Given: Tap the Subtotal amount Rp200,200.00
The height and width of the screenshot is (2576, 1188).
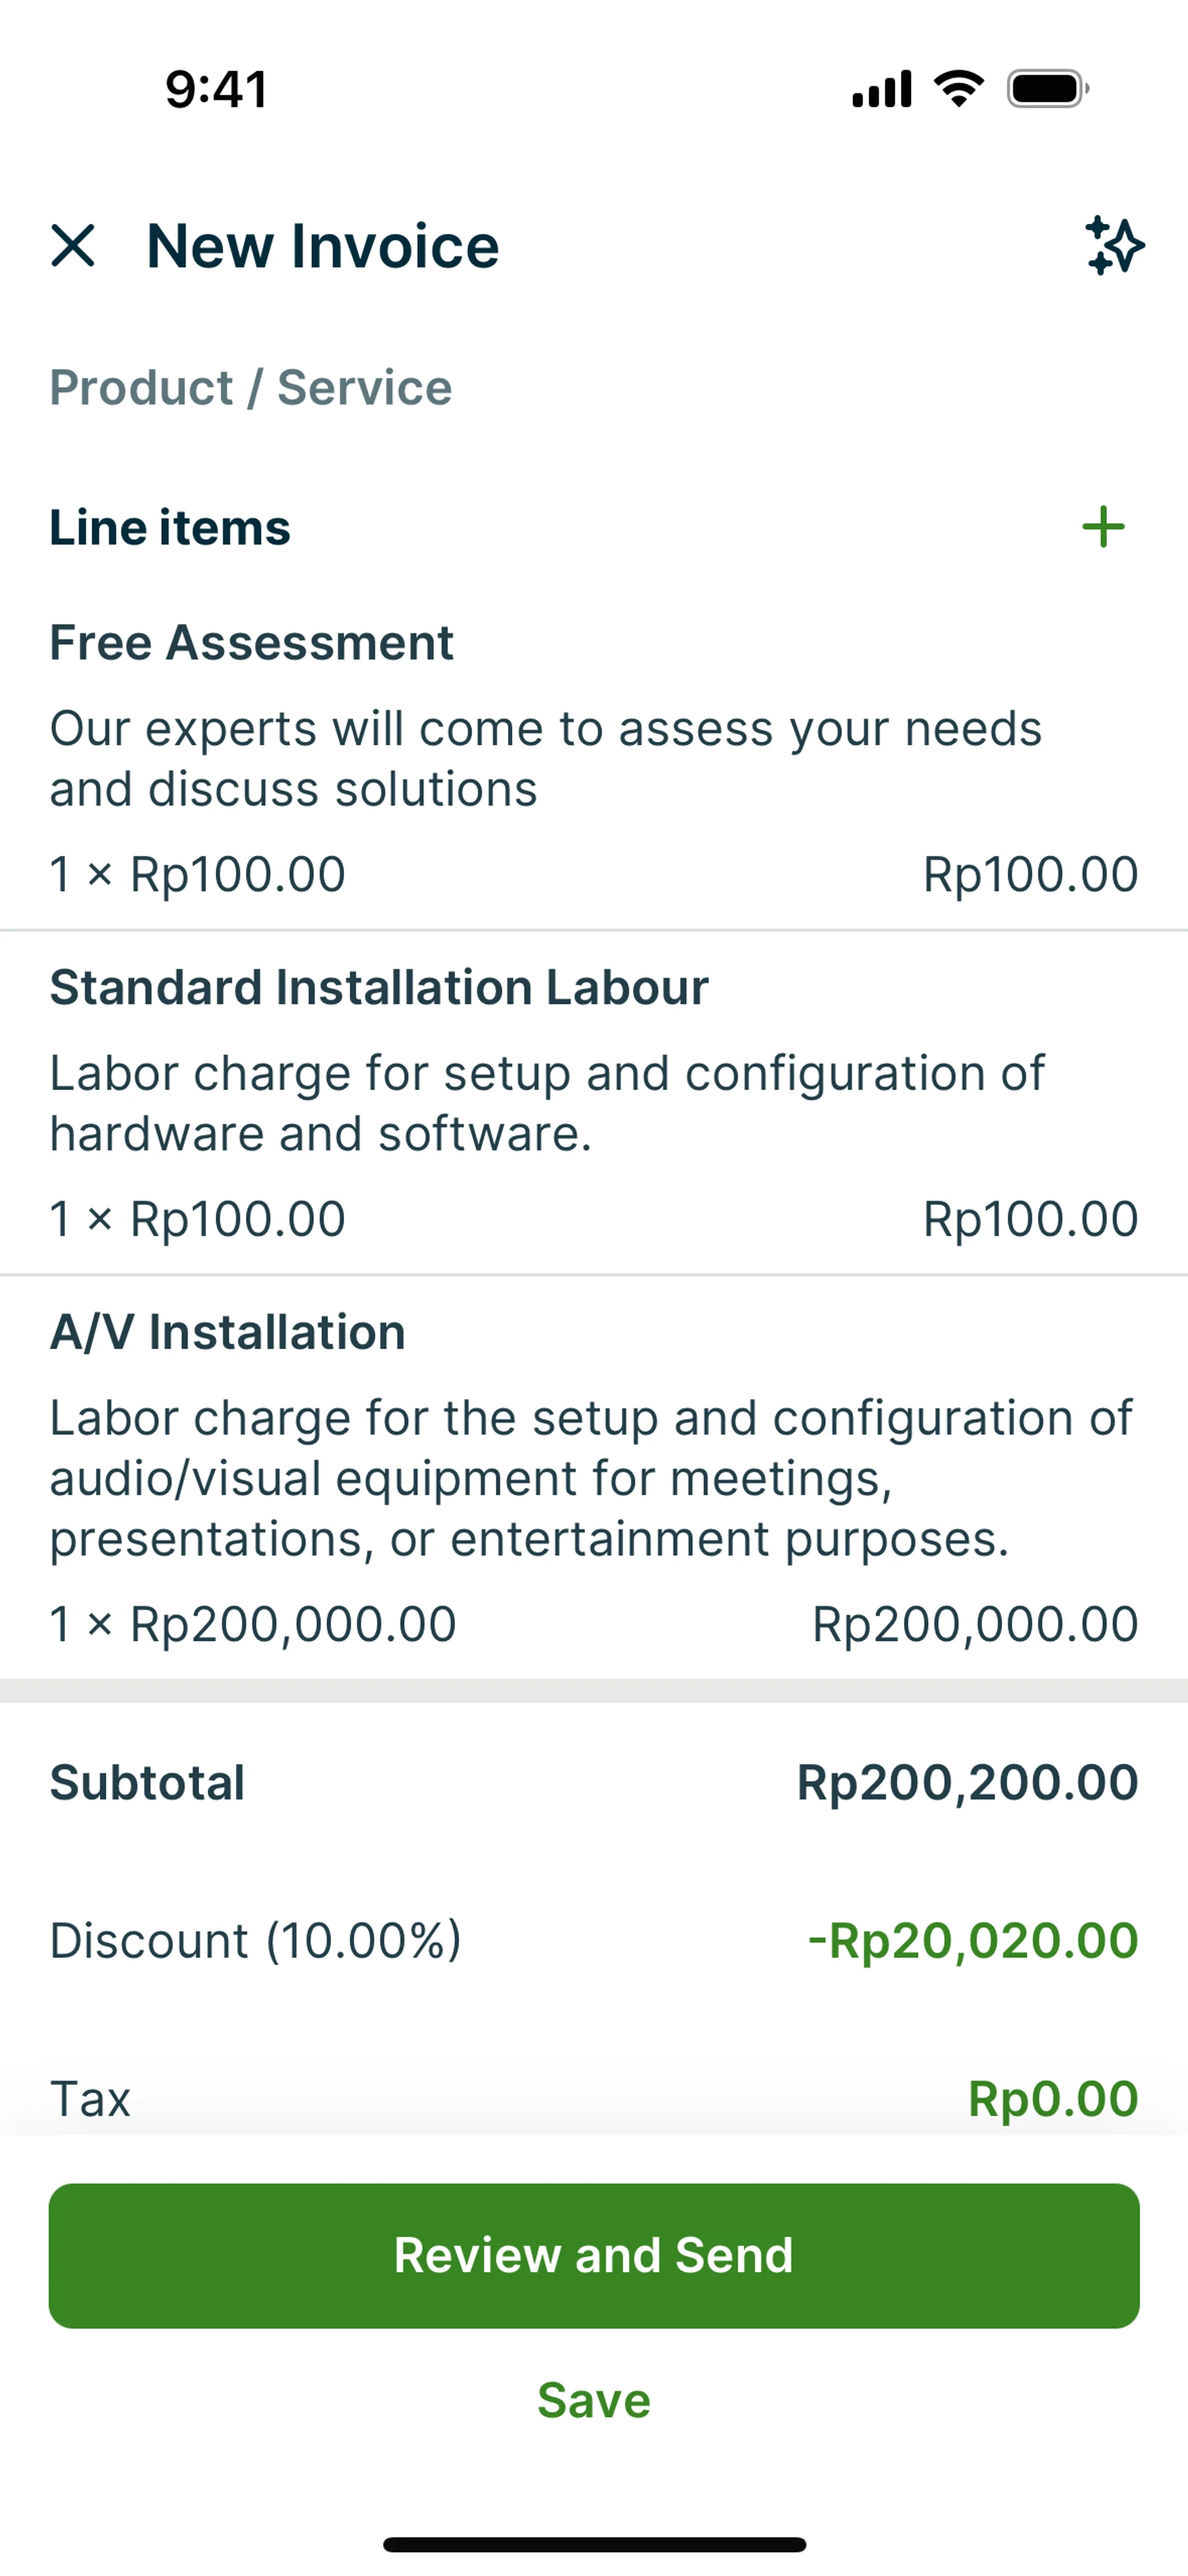Looking at the screenshot, I should [x=967, y=1783].
